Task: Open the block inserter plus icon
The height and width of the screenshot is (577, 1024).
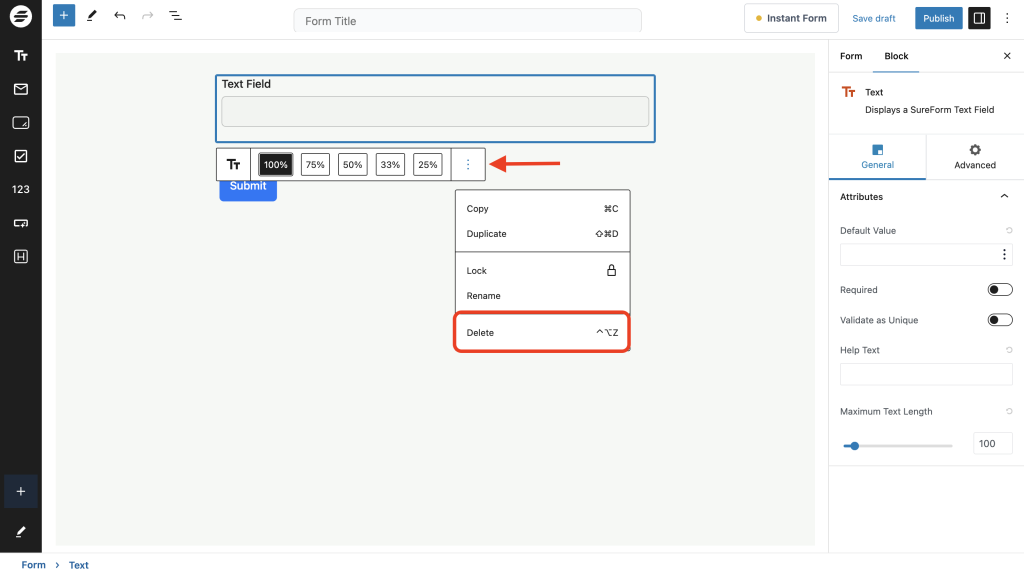Action: coord(63,16)
